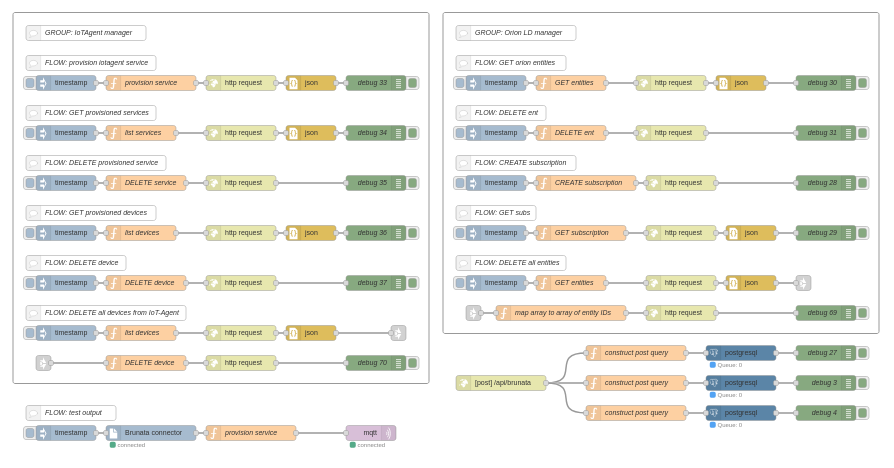The image size is (894, 468).
Task: Click link out node in DELETE all entities flow
Action: [x=803, y=283]
